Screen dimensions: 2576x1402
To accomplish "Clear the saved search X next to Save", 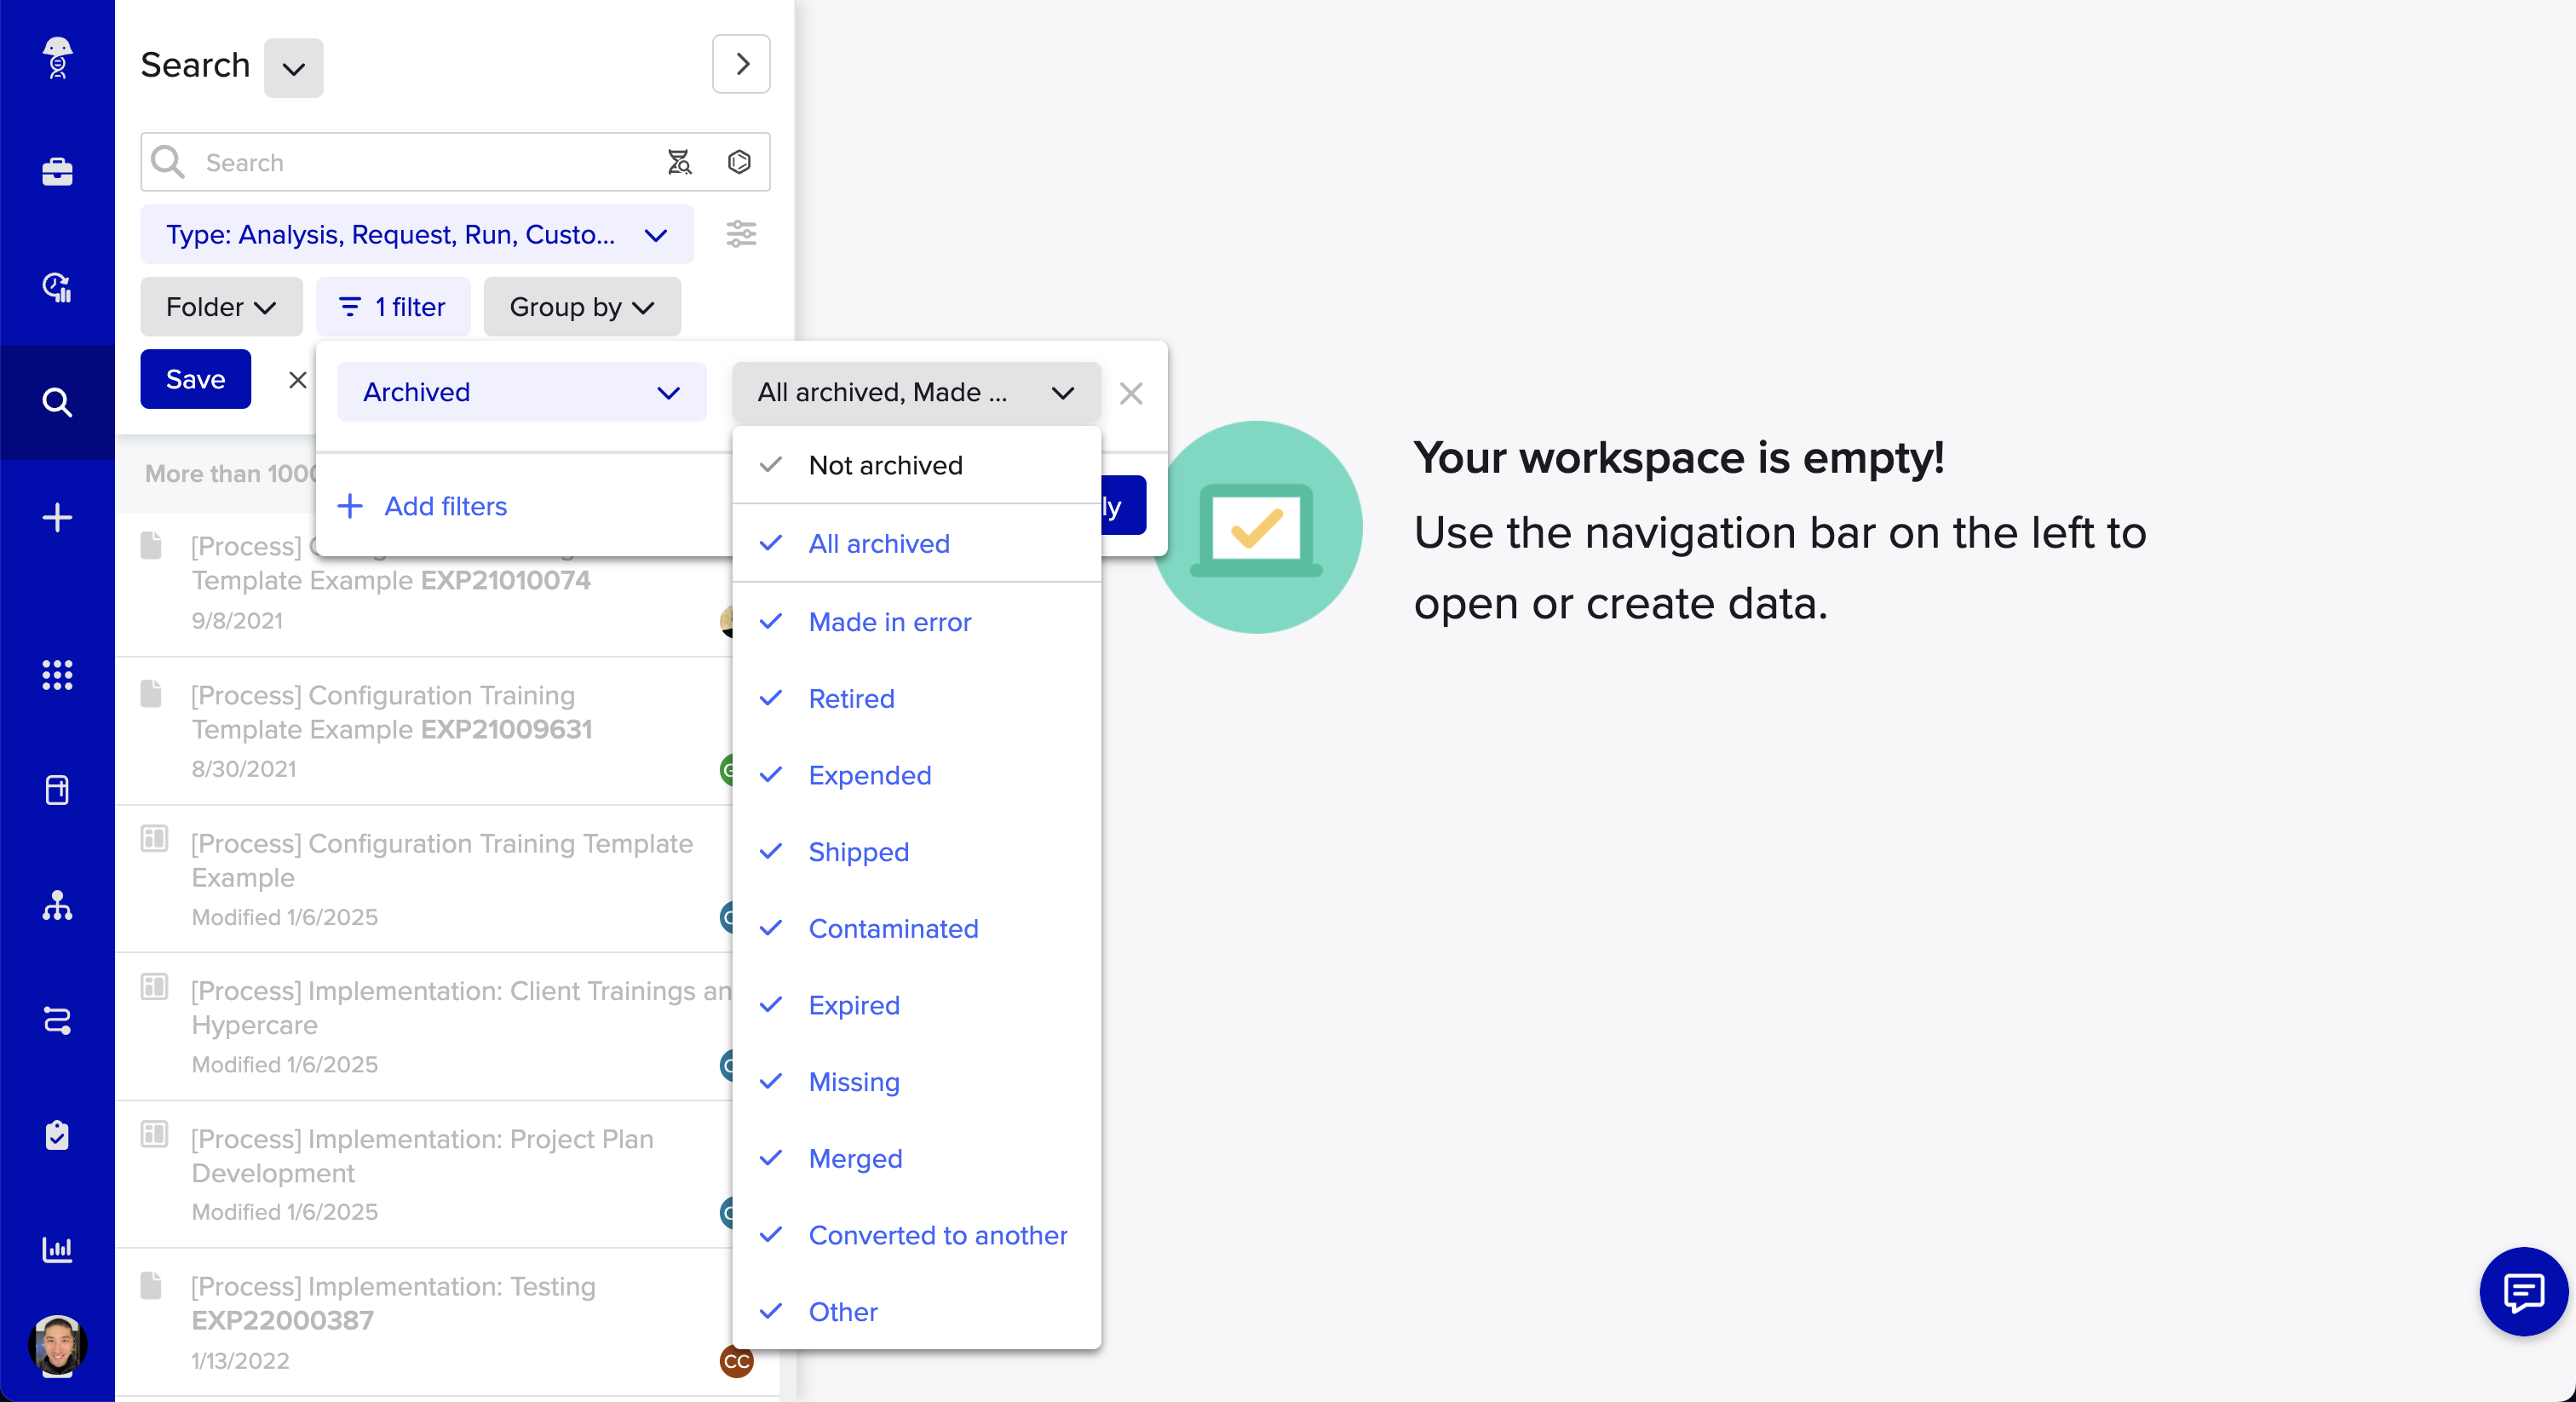I will tap(297, 379).
